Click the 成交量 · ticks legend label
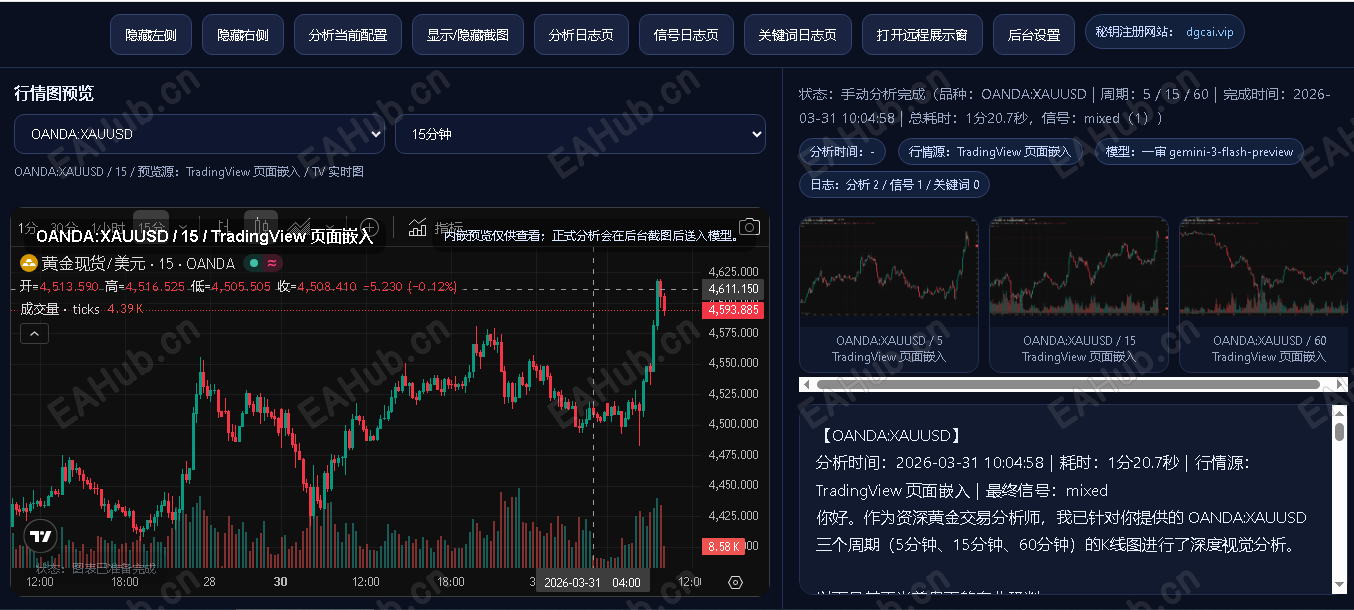This screenshot has height=610, width=1354. coord(60,309)
